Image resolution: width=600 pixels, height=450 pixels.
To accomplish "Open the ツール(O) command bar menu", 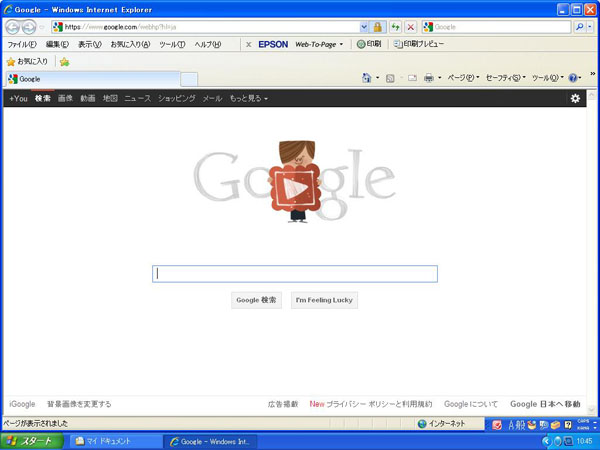I will [548, 78].
